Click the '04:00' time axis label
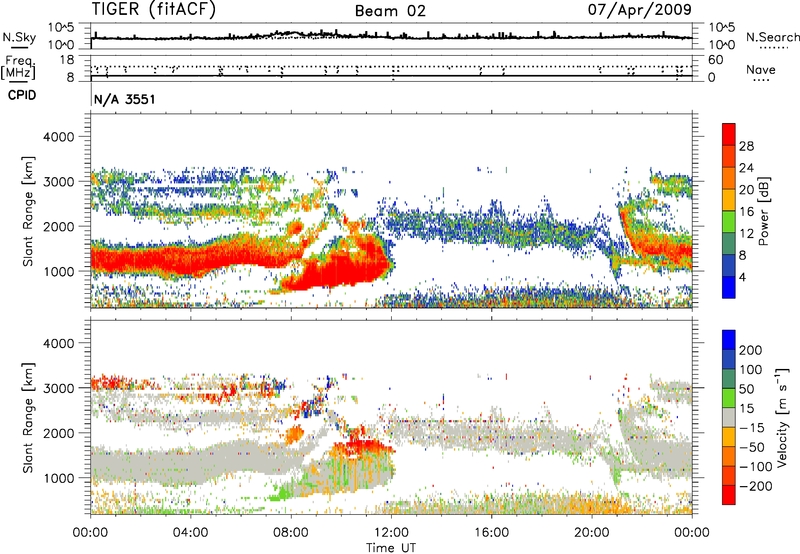The height and width of the screenshot is (554, 800). pos(191,533)
